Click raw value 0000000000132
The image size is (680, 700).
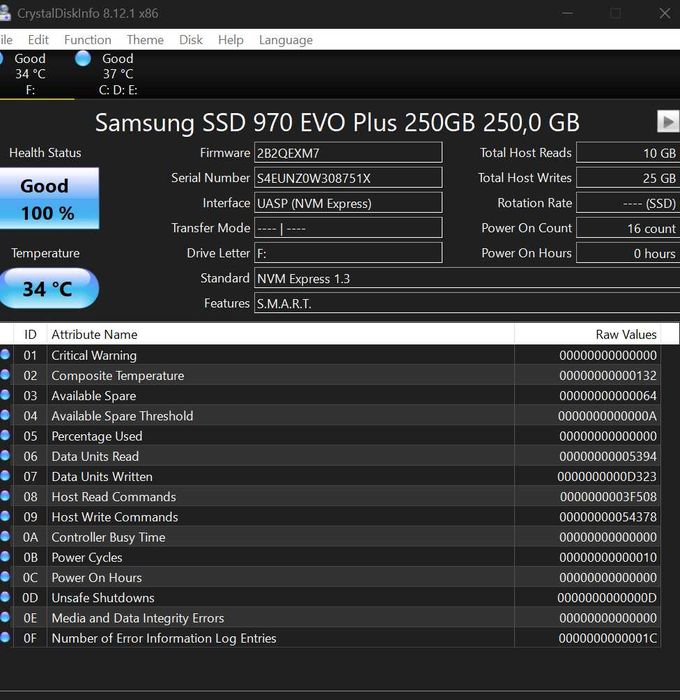(608, 376)
